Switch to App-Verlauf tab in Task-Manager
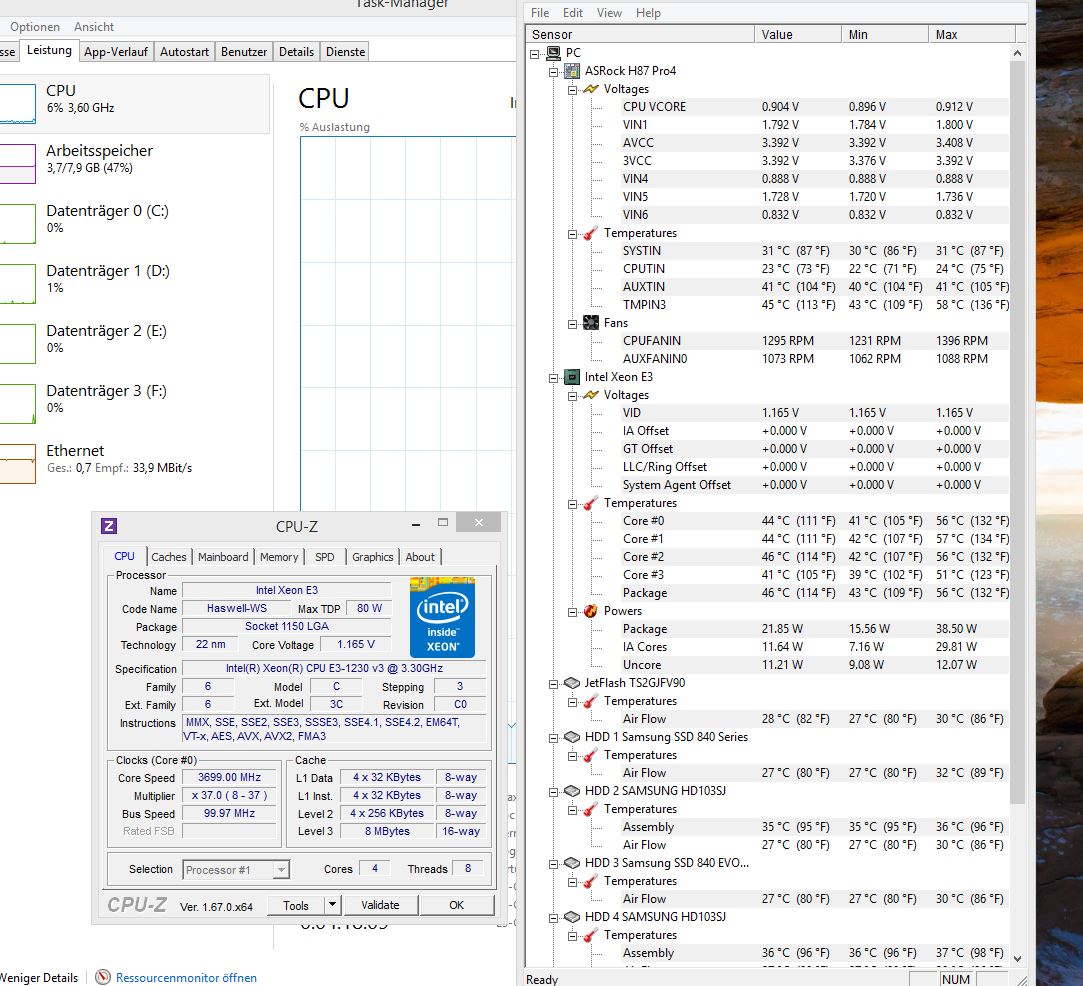Image resolution: width=1083 pixels, height=986 pixels. point(115,52)
